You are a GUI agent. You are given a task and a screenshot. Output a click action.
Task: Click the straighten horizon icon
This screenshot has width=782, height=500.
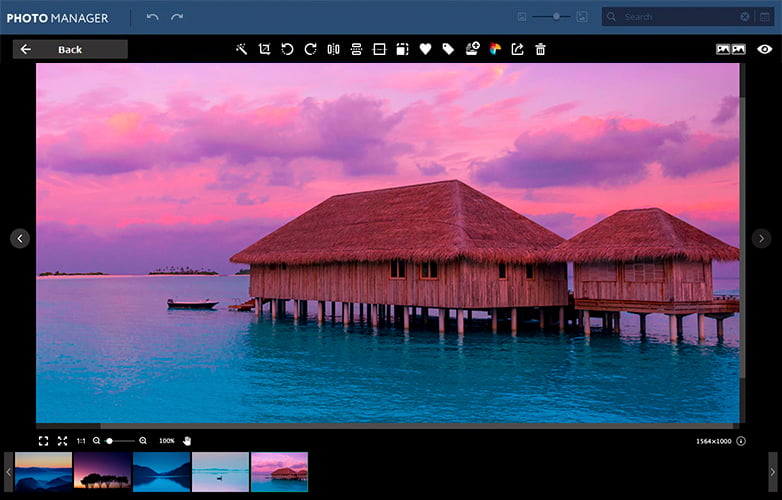point(379,49)
